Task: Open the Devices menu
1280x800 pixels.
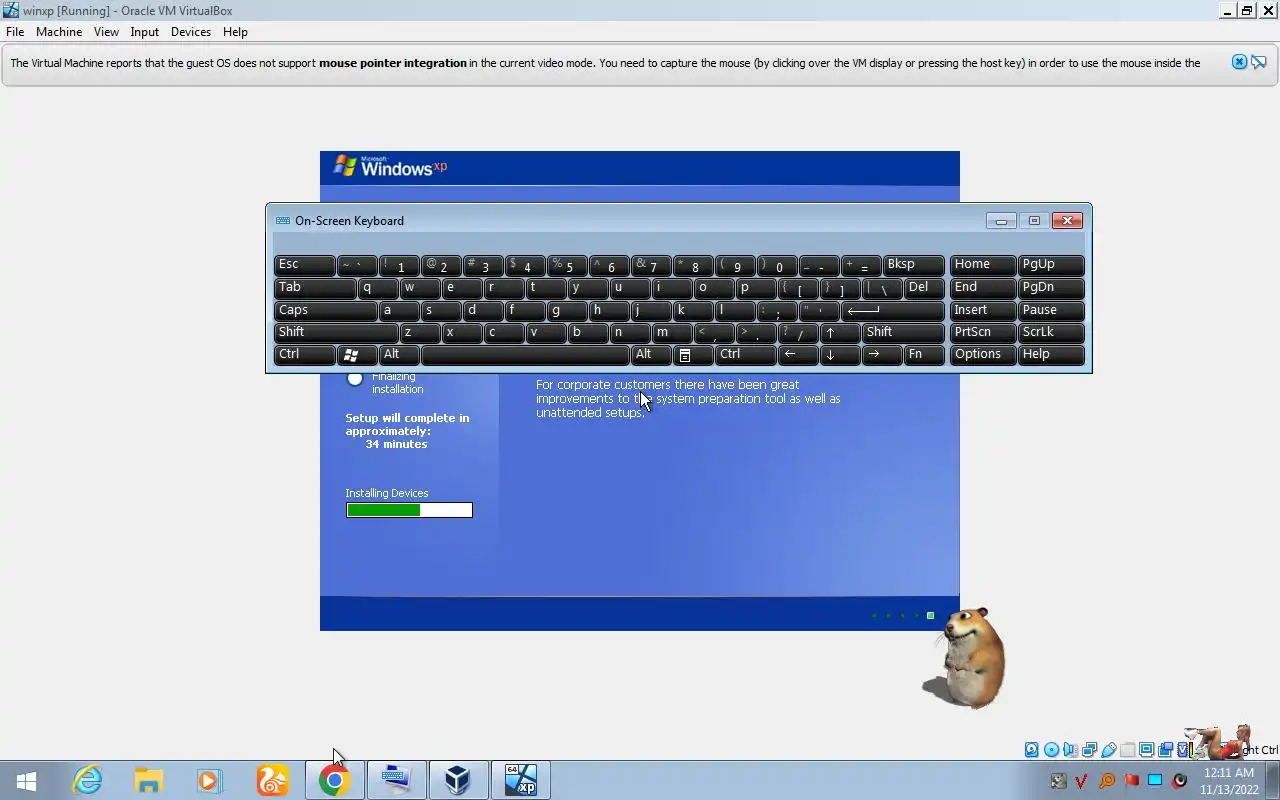Action: click(191, 32)
